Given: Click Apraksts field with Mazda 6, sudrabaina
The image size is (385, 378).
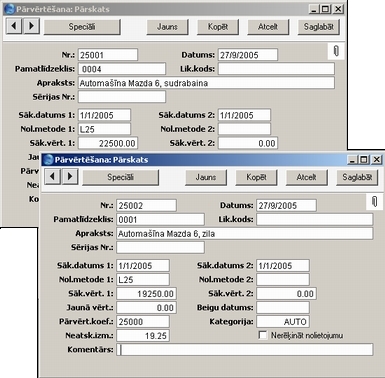Looking at the screenshot, I should [x=206, y=83].
